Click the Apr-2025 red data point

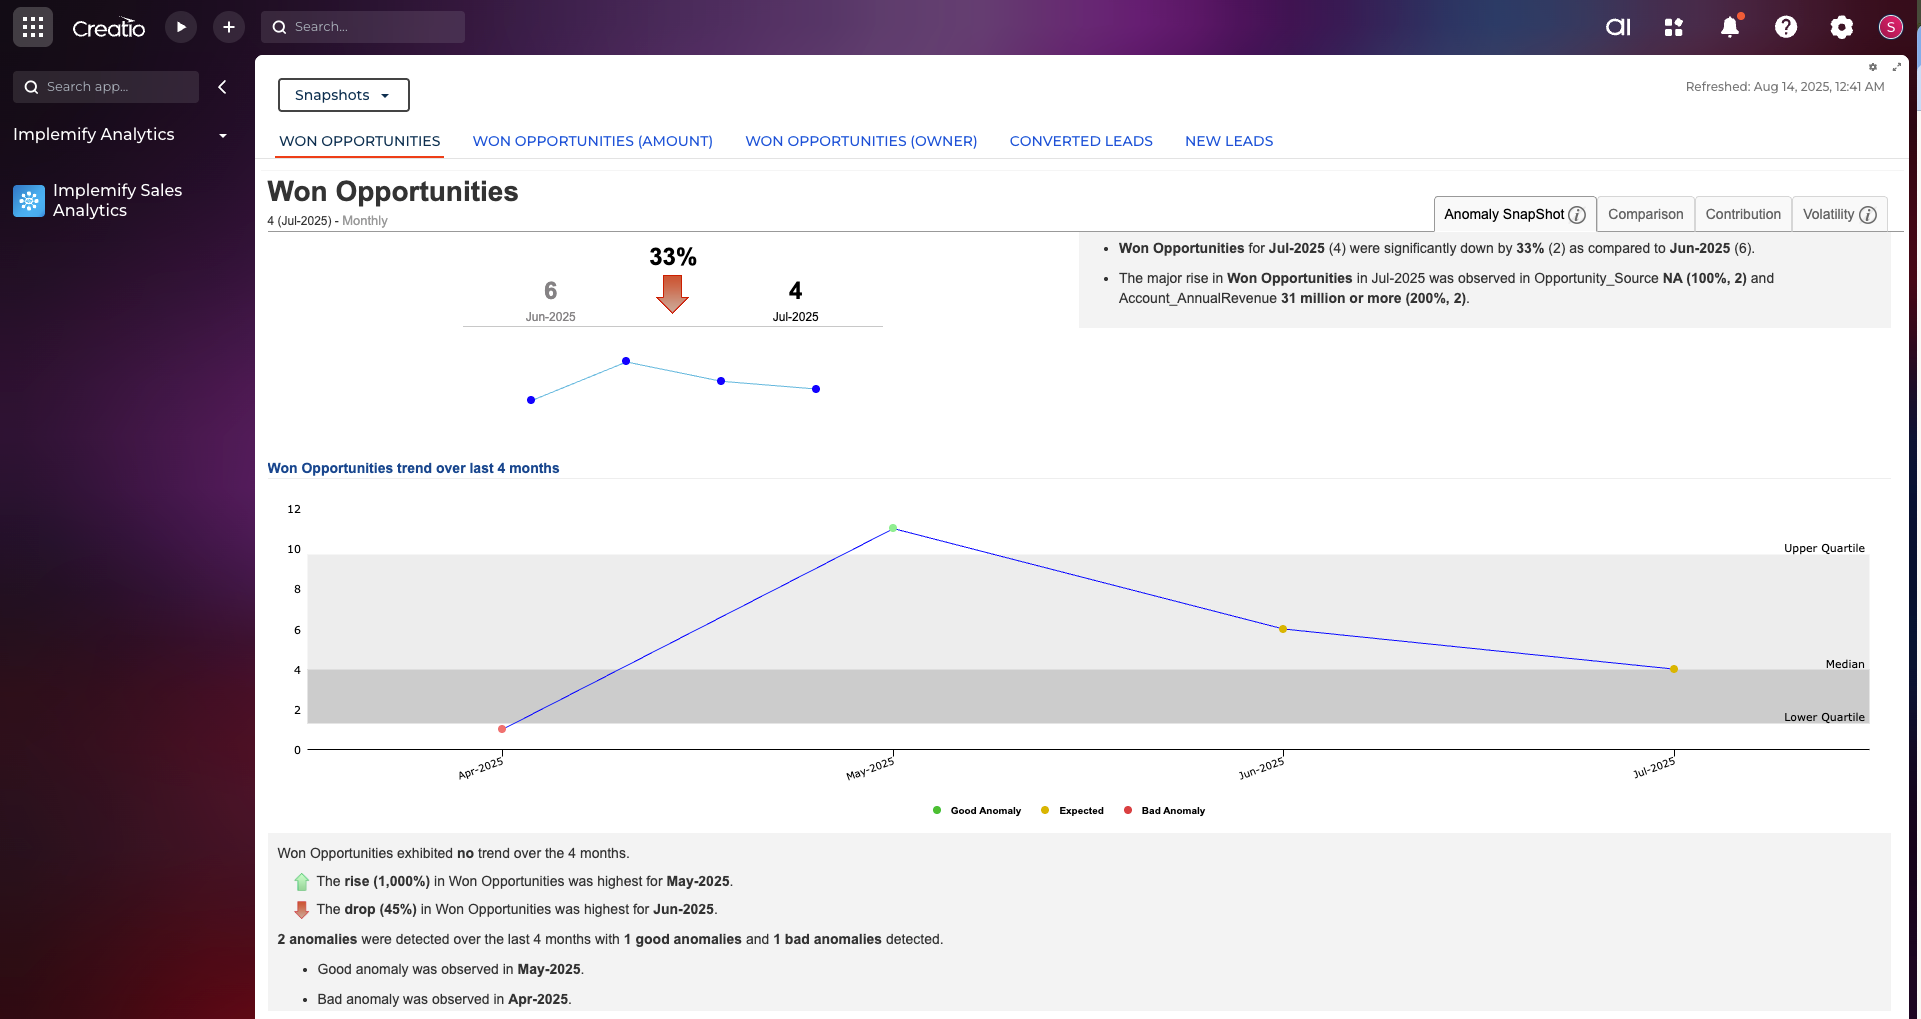coord(502,729)
